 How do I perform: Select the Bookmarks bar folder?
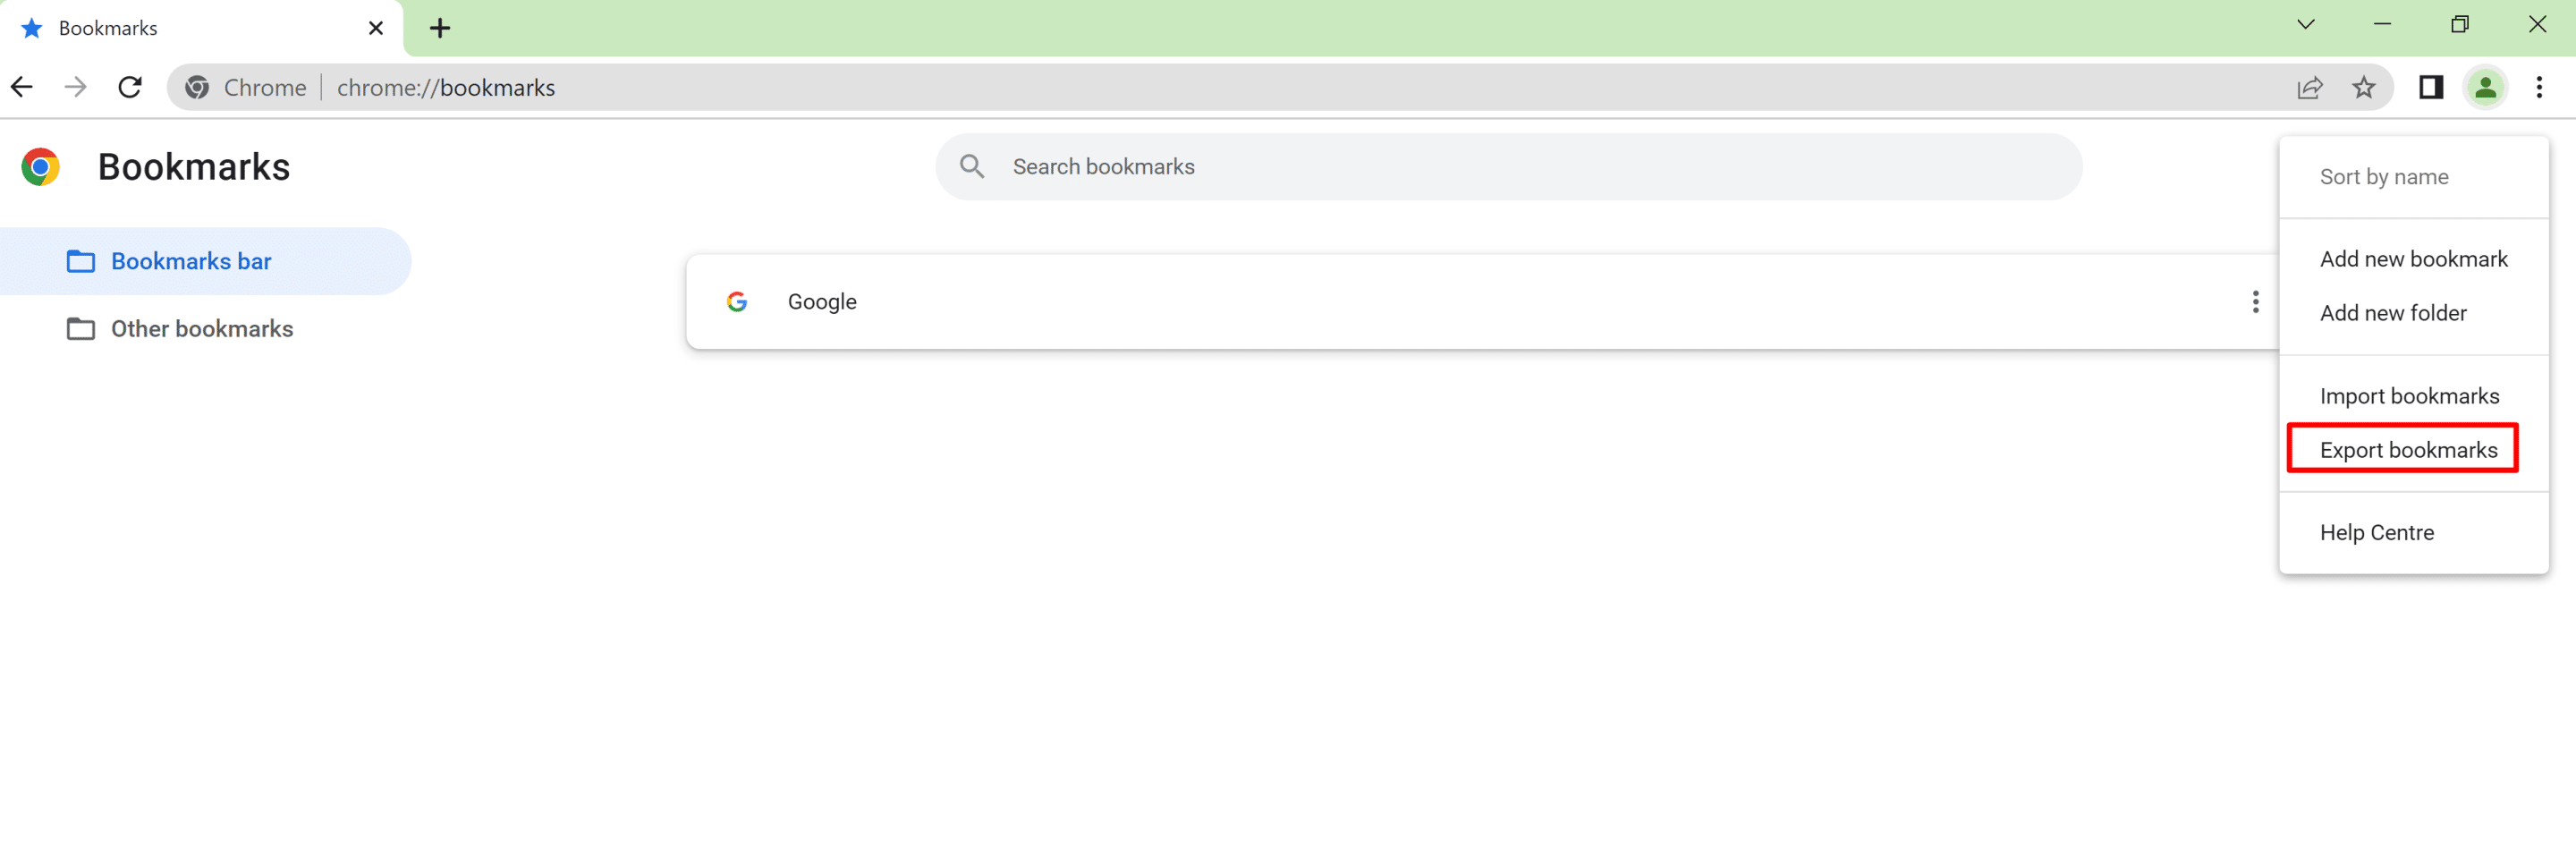(190, 261)
